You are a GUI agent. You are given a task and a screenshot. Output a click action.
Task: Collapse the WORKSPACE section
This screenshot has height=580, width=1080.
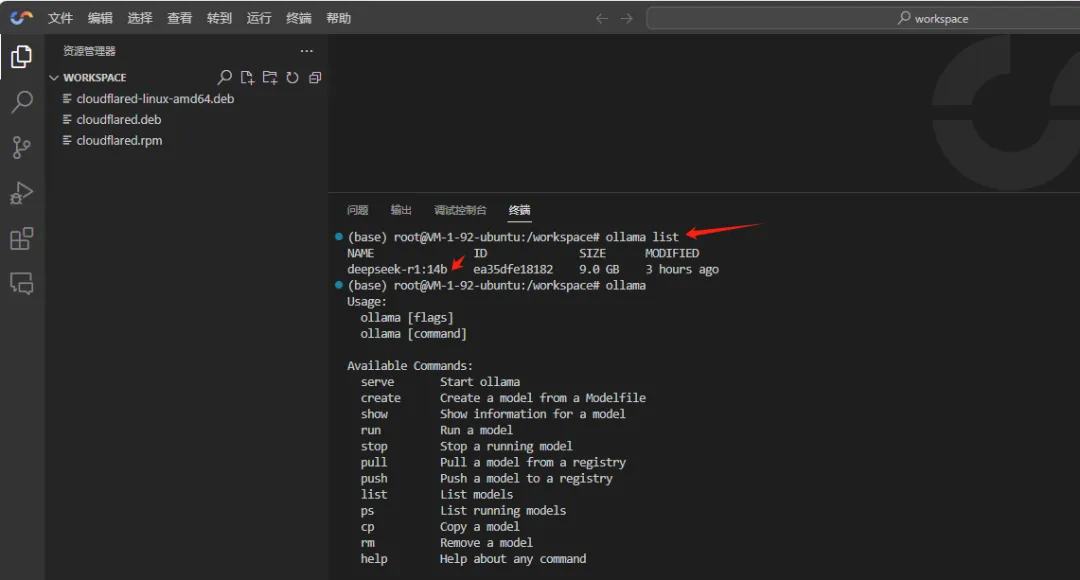[54, 78]
